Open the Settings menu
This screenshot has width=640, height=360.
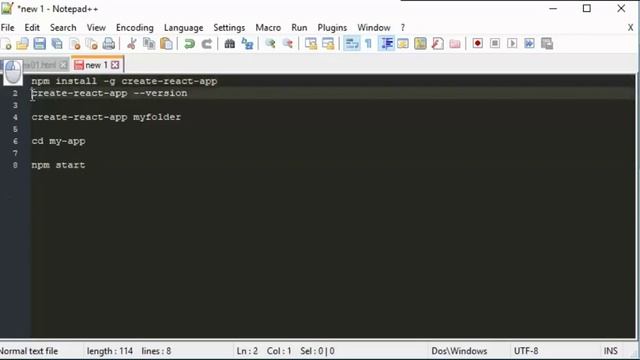click(x=229, y=28)
